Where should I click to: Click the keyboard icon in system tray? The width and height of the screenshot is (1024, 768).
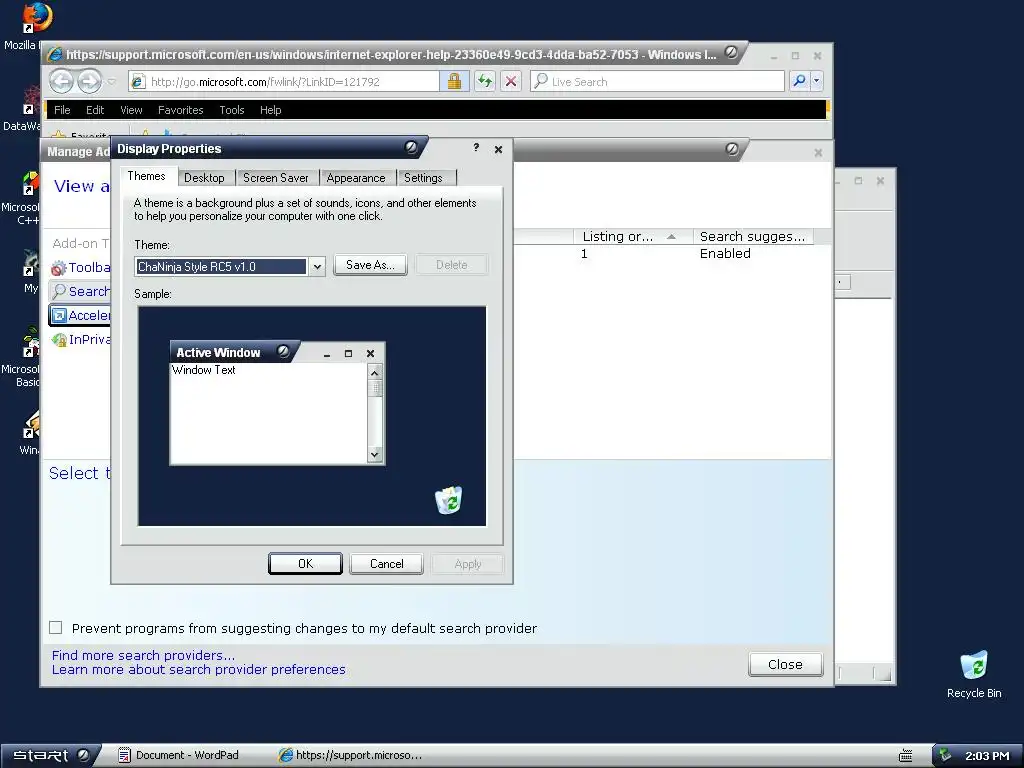click(x=905, y=756)
